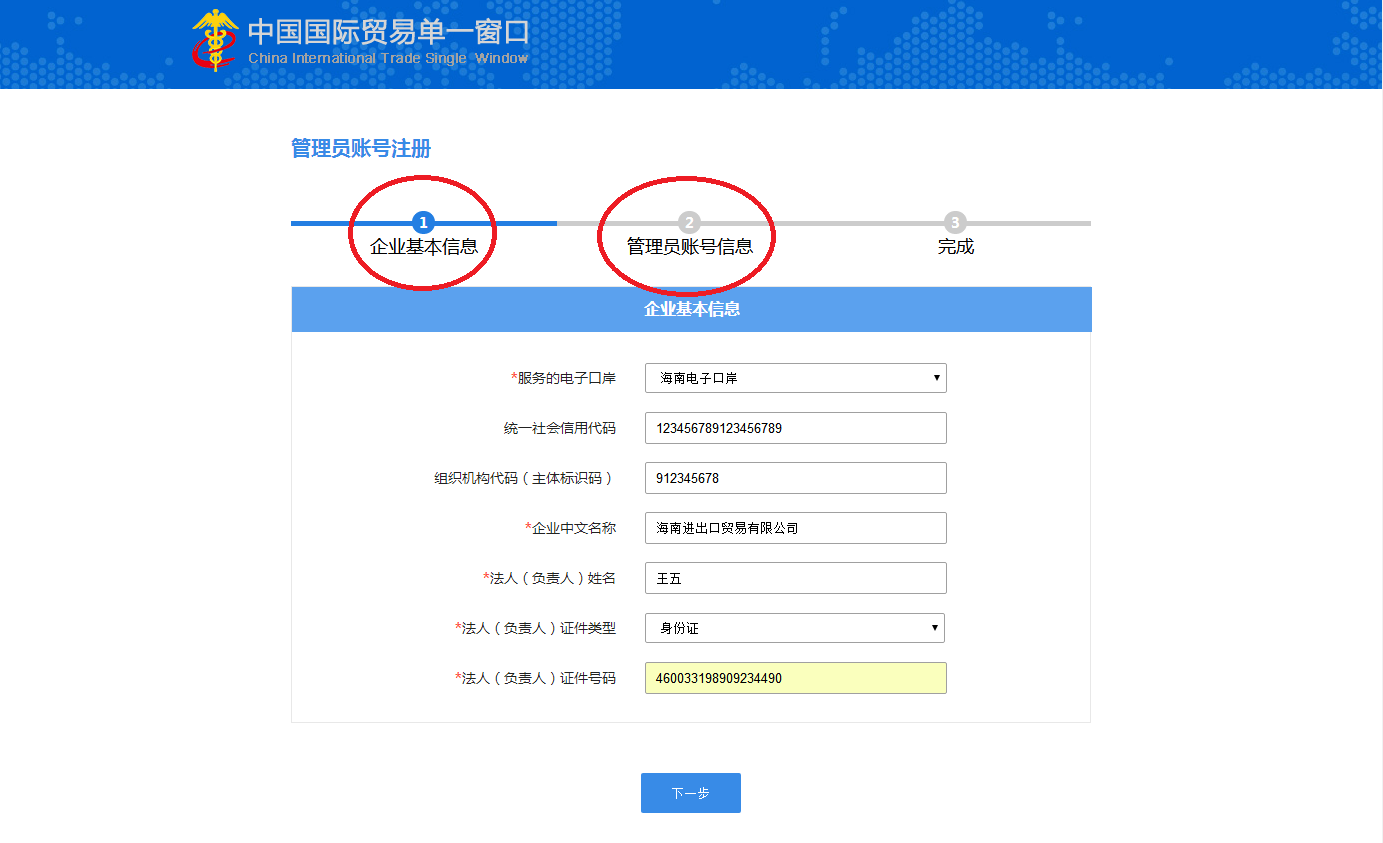Click the 组织机构代码 input field
1383x843 pixels.
point(795,478)
